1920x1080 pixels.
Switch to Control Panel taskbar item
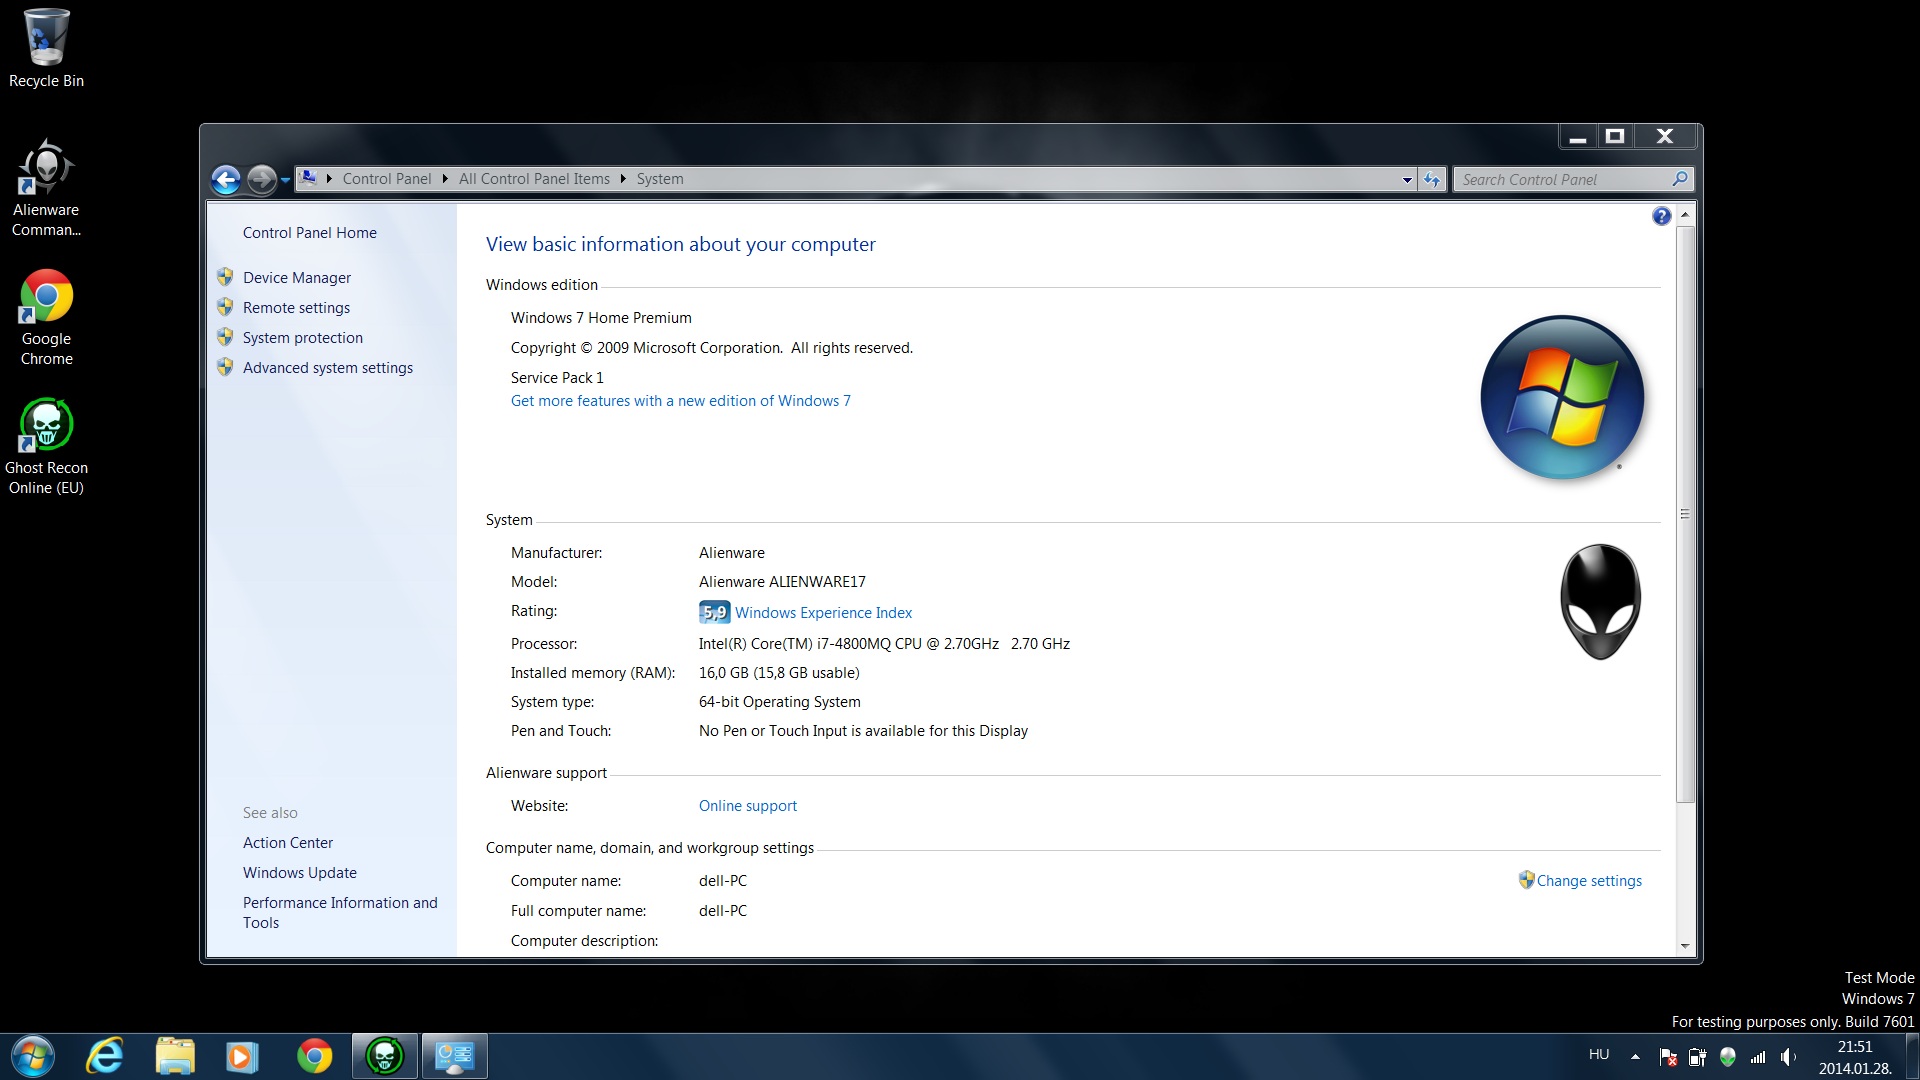coord(455,1056)
